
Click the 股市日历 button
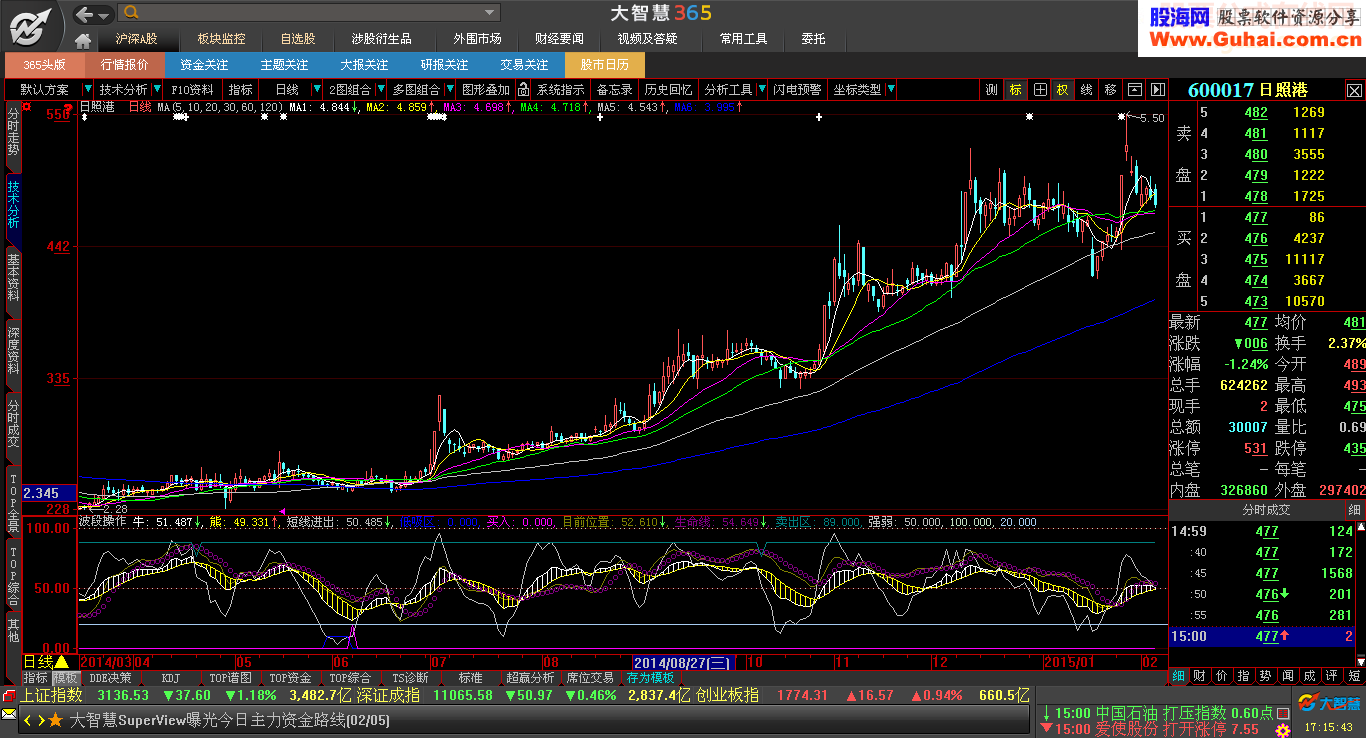coord(604,64)
